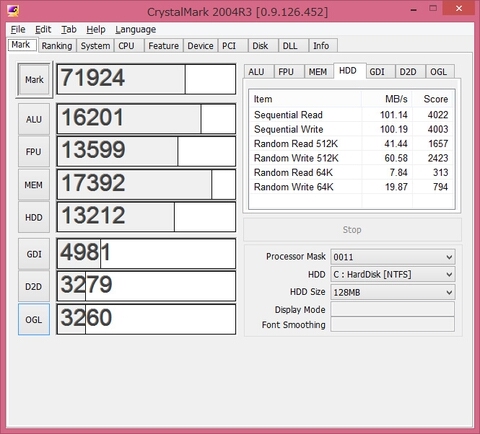Click the OGL score 3260 bar

[146, 319]
